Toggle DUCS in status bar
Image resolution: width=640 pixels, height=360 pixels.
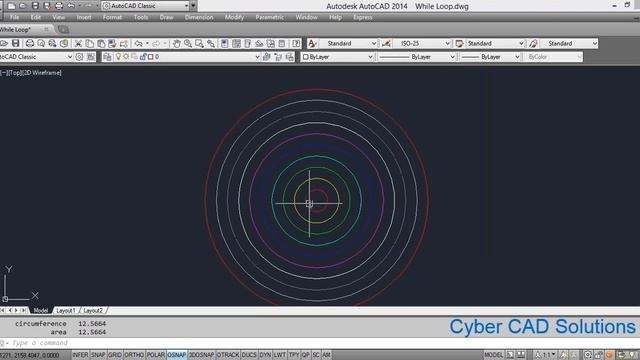pos(249,355)
